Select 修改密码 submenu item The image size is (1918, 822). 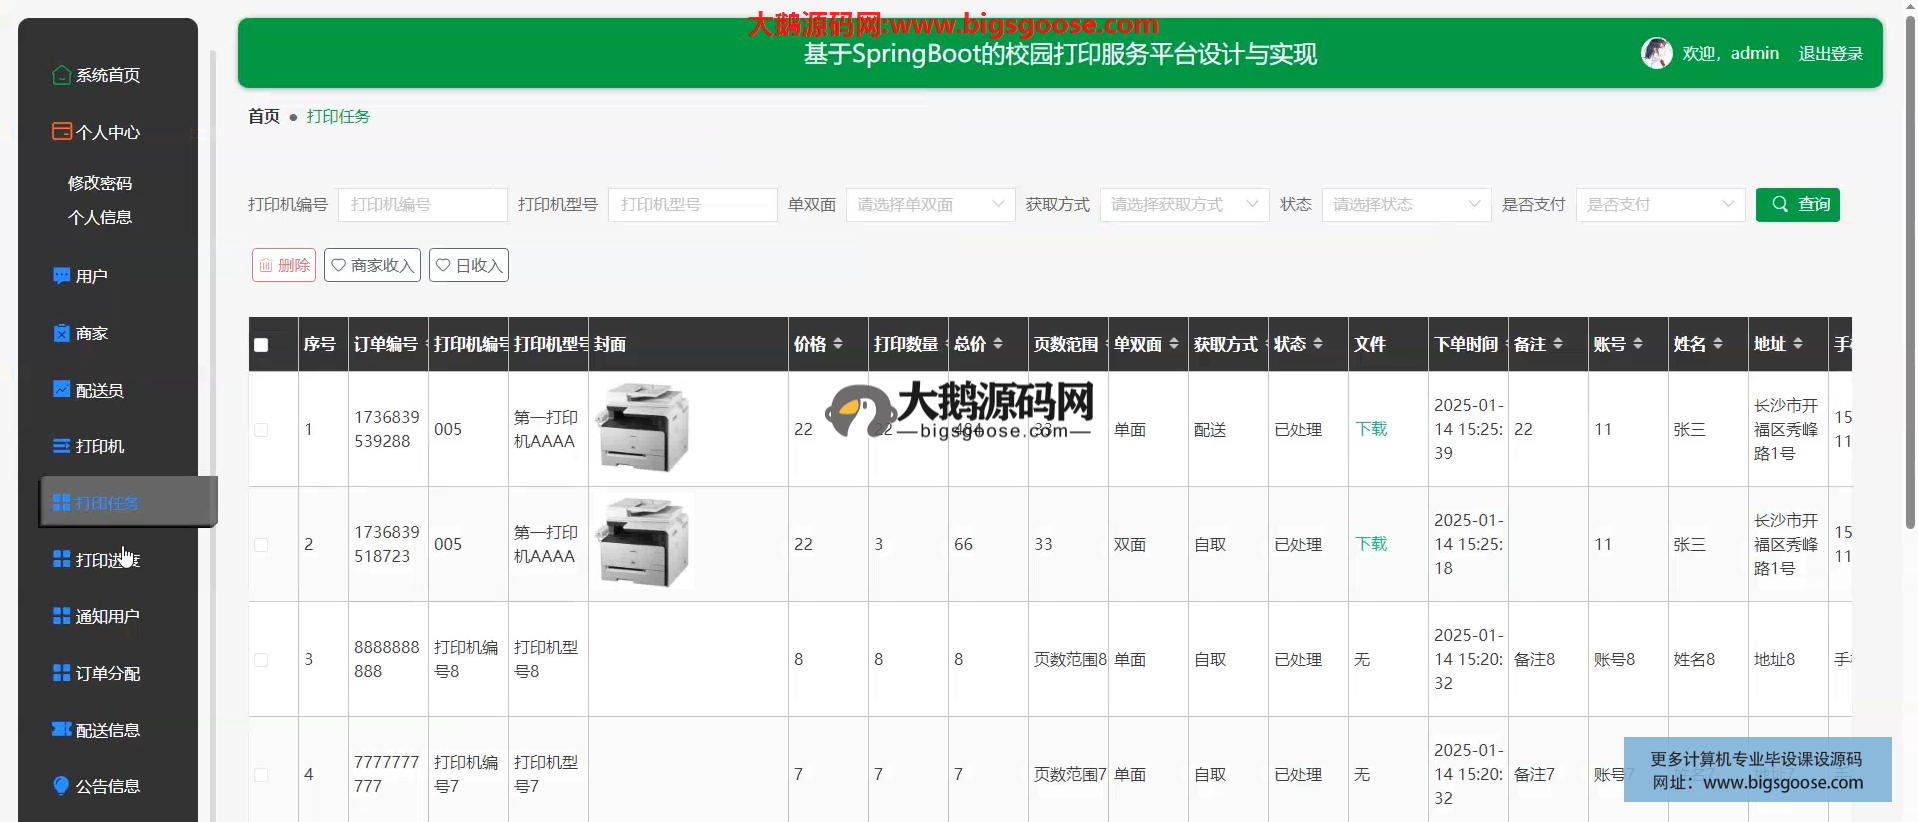(100, 183)
